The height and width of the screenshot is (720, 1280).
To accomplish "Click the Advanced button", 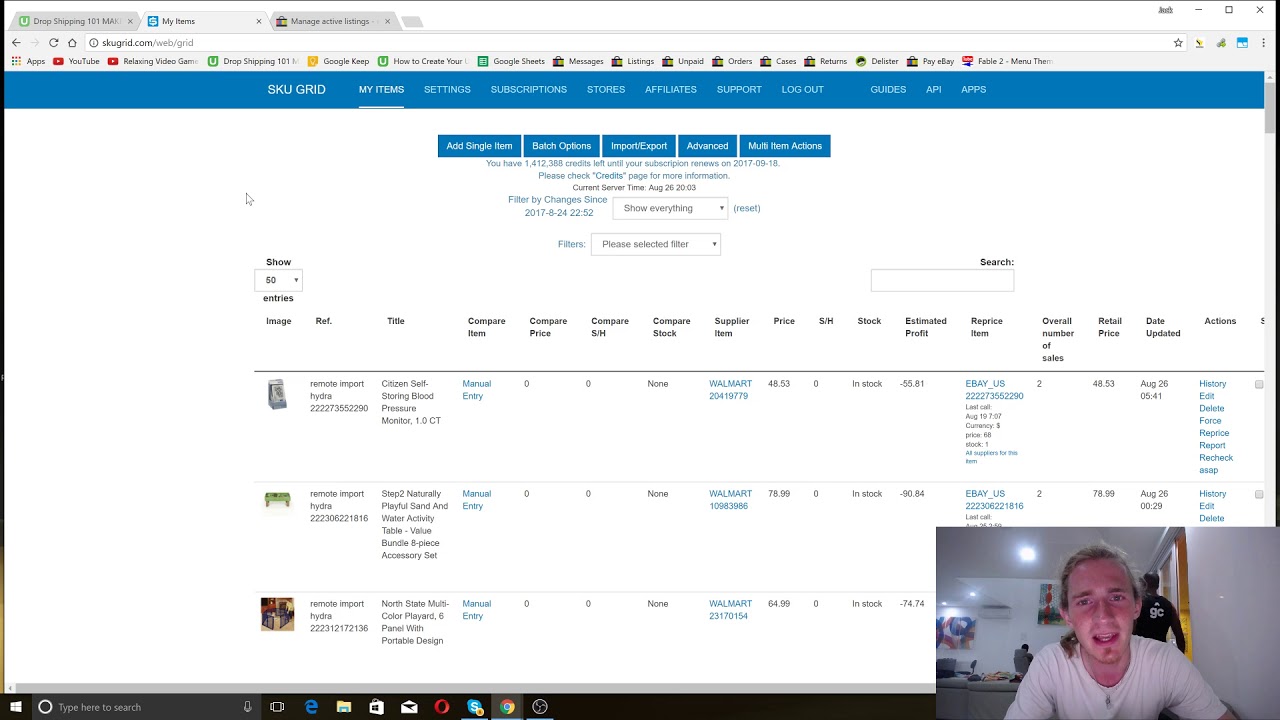I will click(707, 146).
